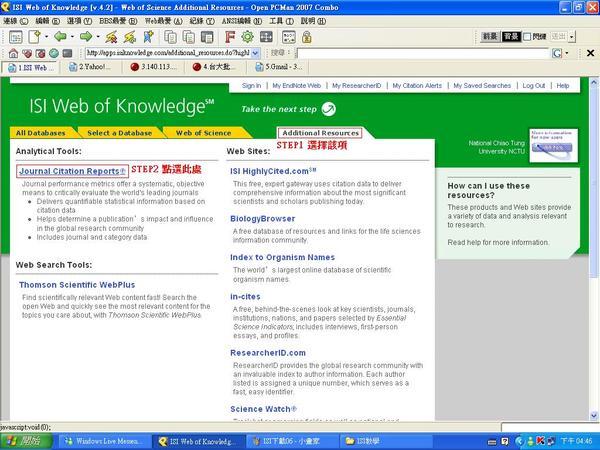The image size is (600, 450).
Task: Click the 開始 Start button
Action: (26, 441)
